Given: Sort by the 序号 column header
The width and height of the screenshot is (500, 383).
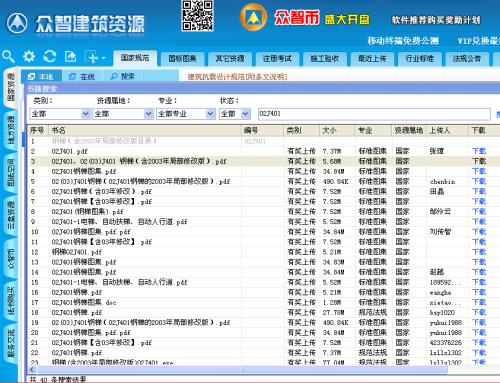Looking at the screenshot, I should [38, 130].
